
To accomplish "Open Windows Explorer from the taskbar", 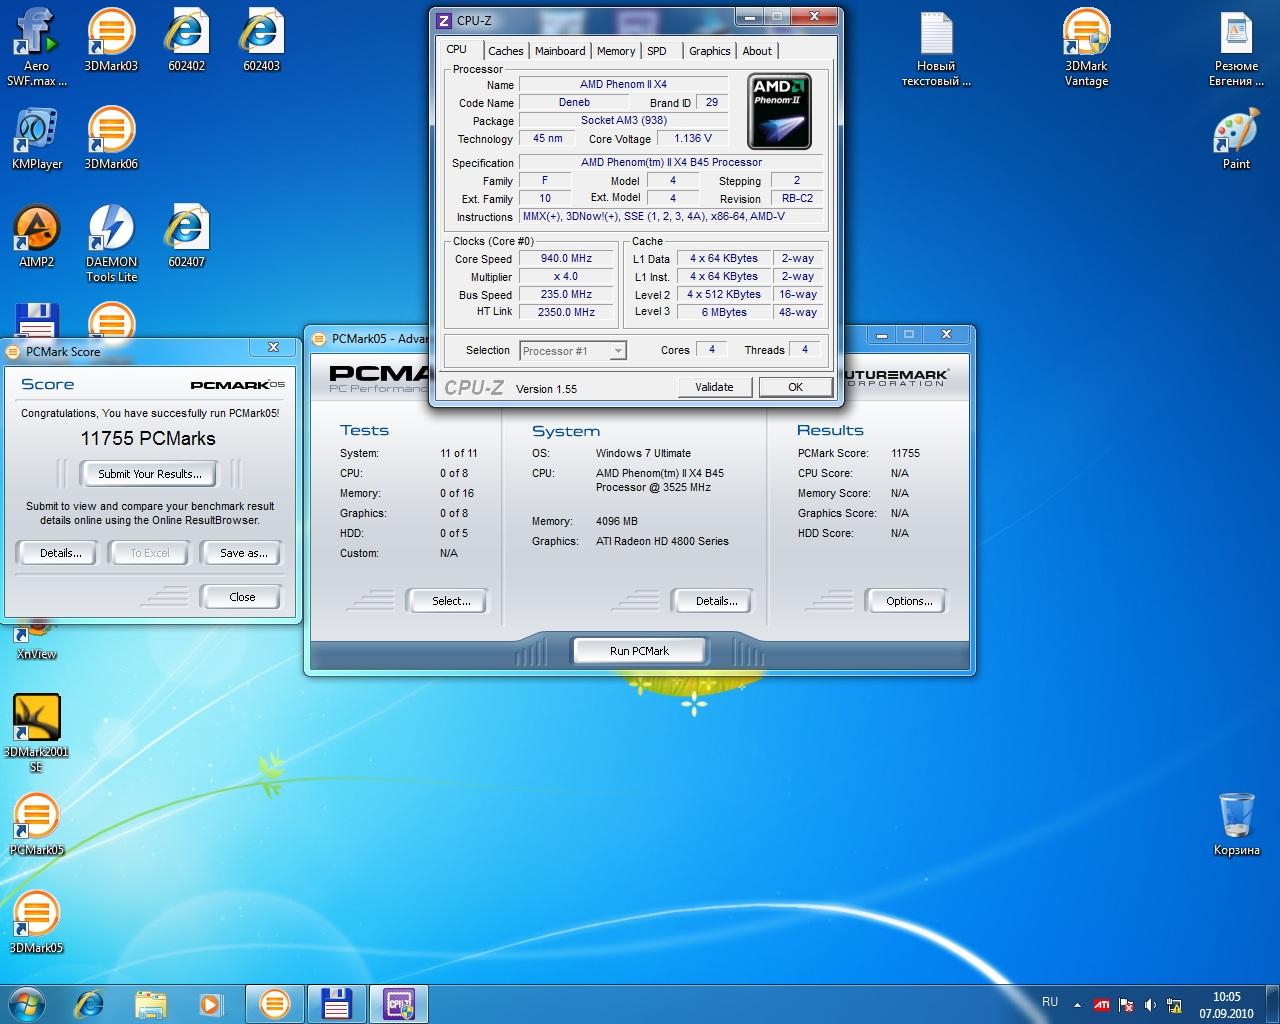I will (x=151, y=1003).
